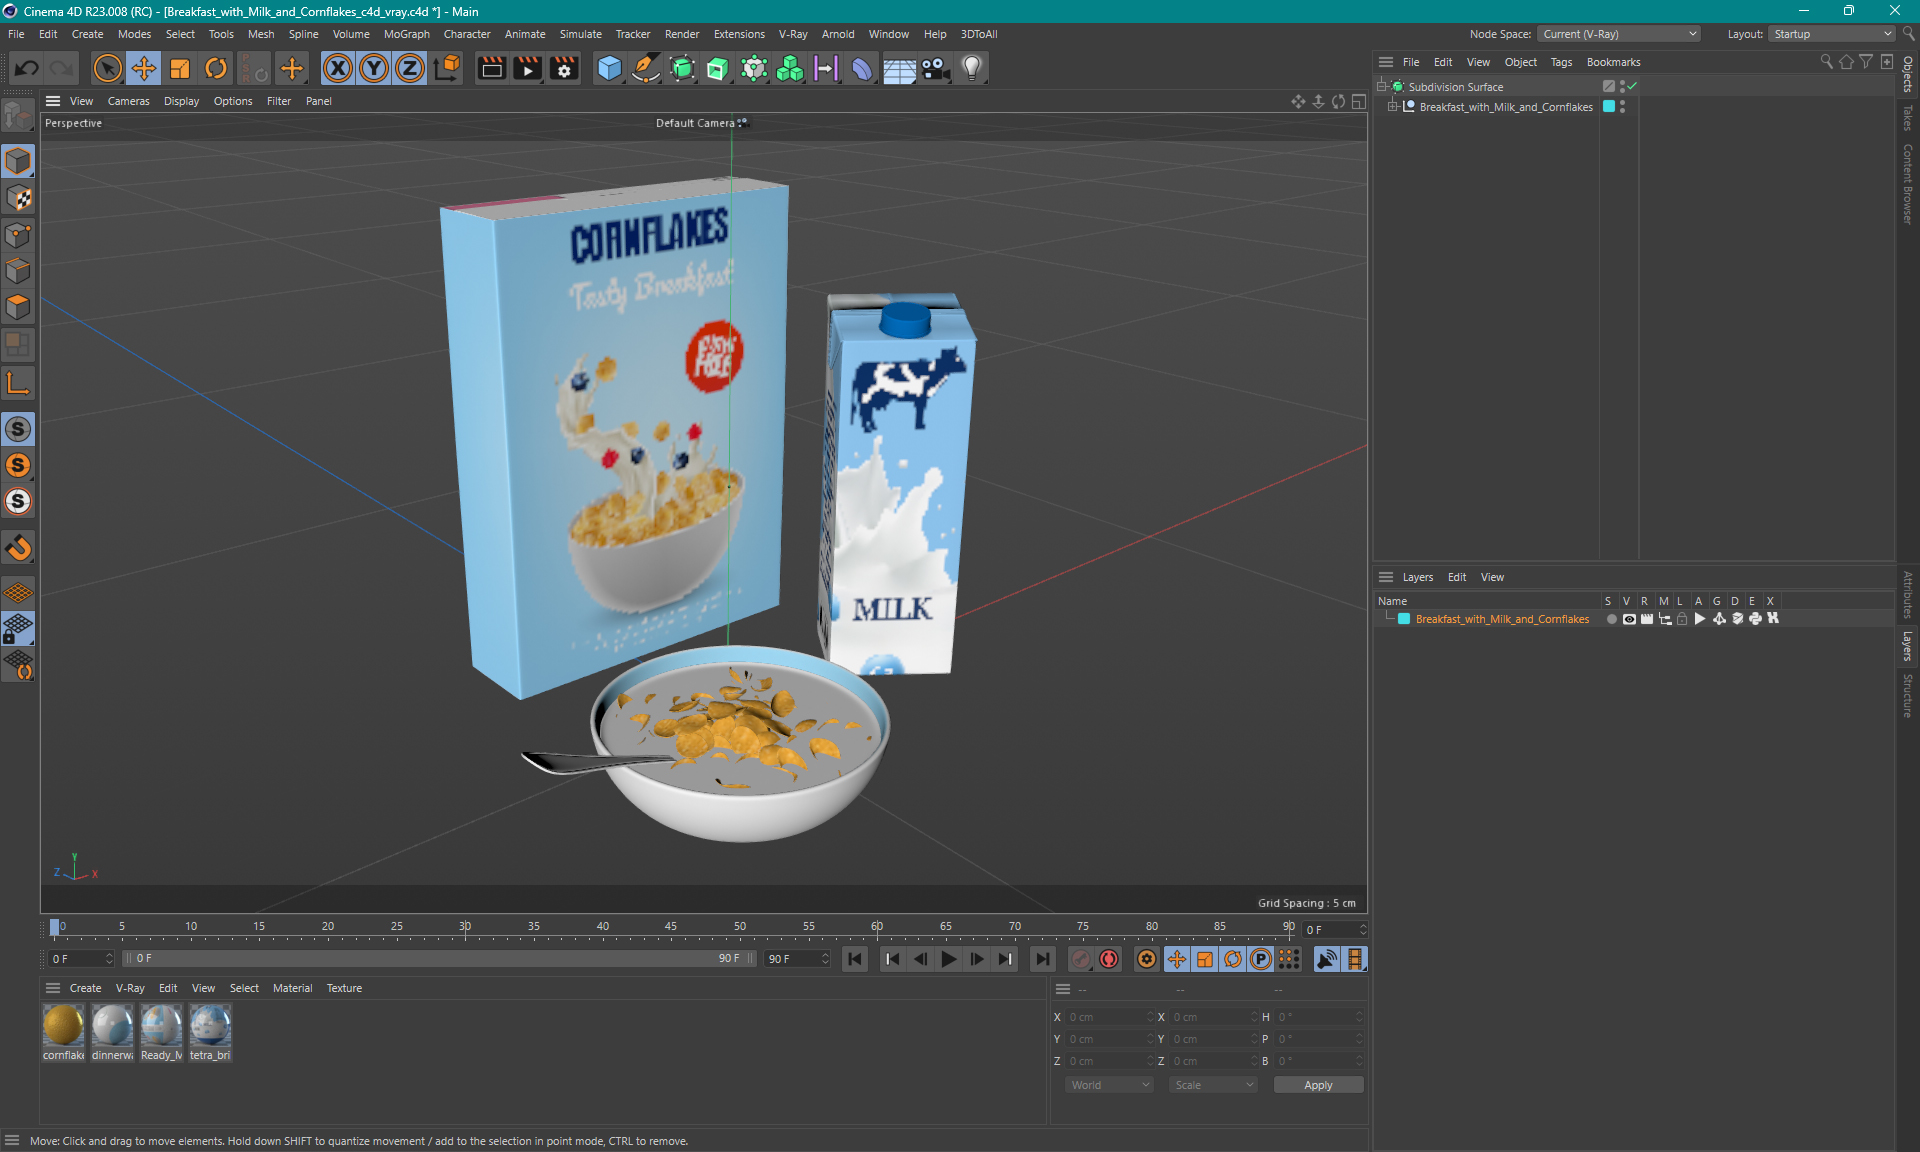
Task: Activate the Move tool icon
Action: tap(143, 68)
